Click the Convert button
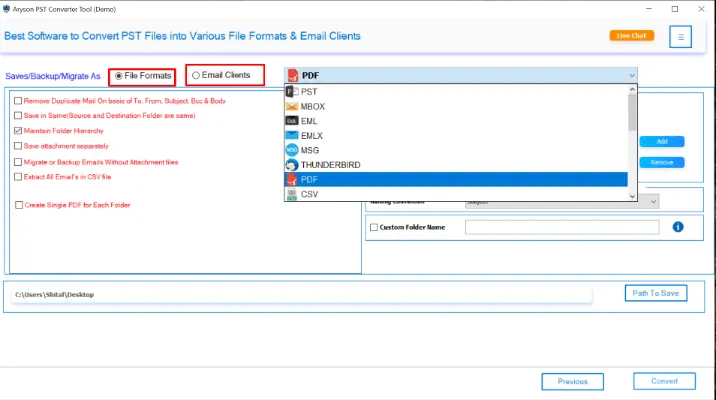The height and width of the screenshot is (400, 716). (664, 381)
